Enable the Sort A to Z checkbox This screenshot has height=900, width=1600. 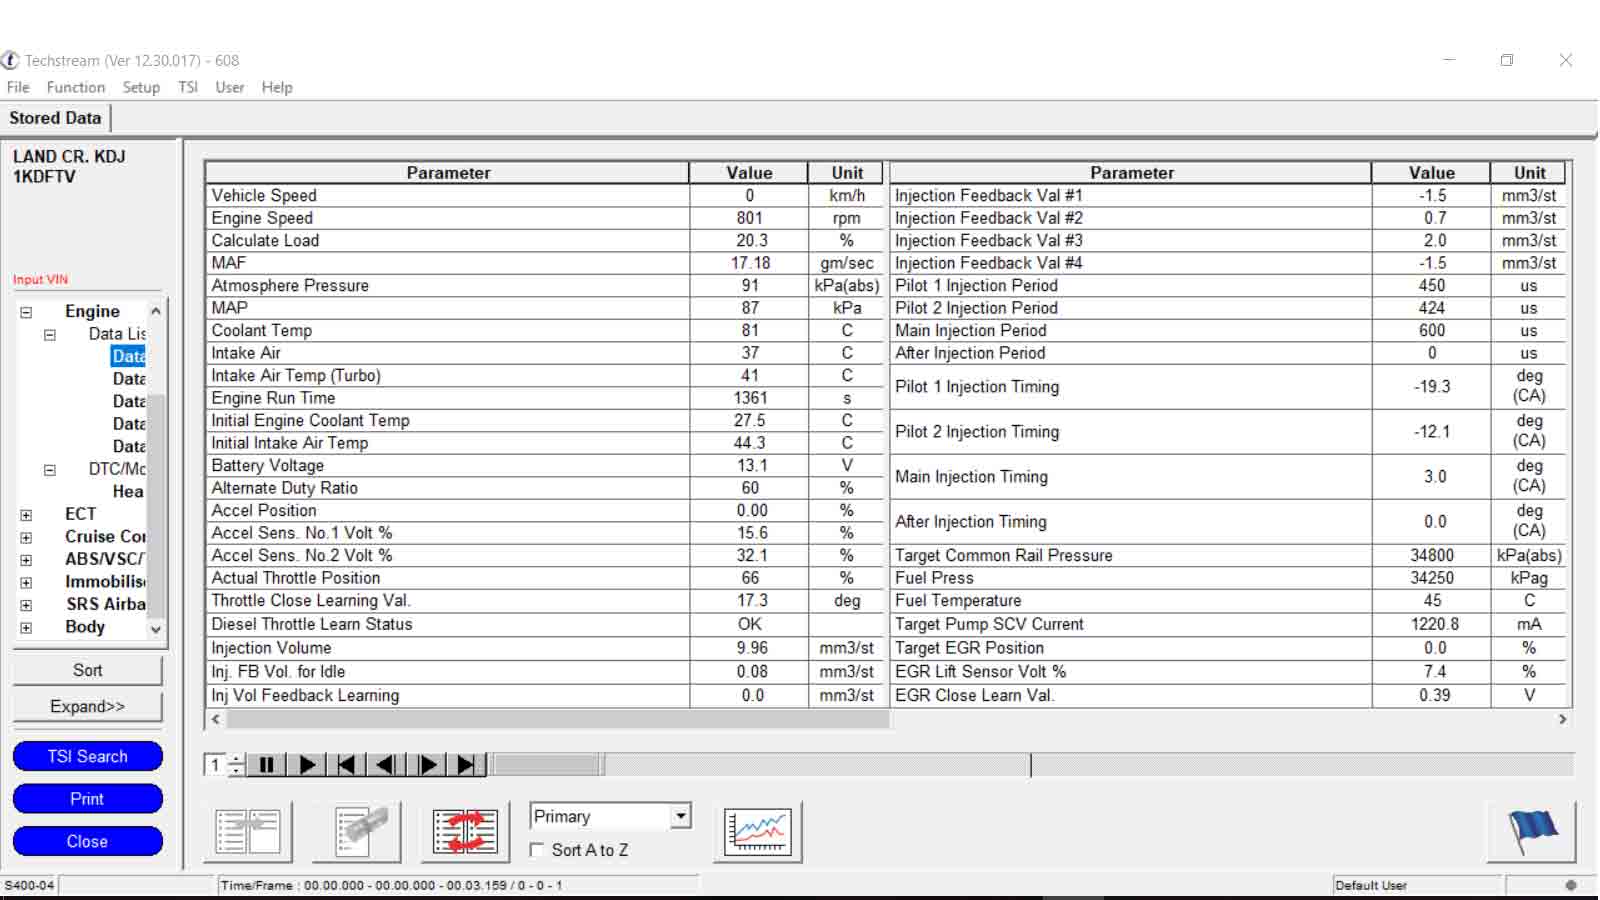[538, 850]
